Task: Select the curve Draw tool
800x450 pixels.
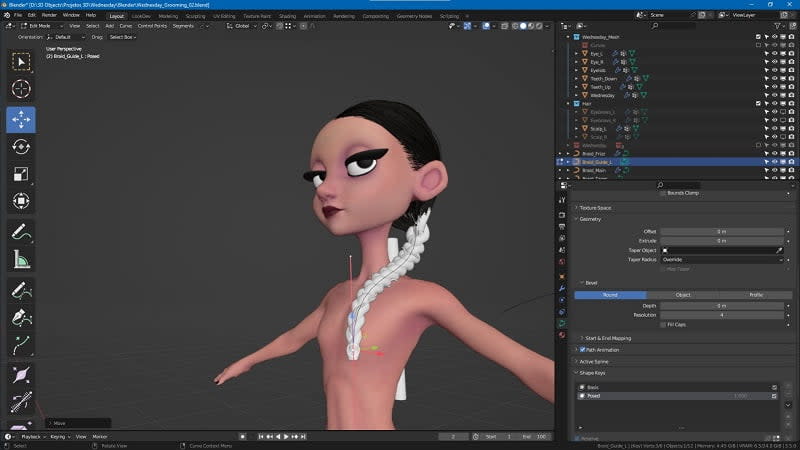Action: (21, 290)
